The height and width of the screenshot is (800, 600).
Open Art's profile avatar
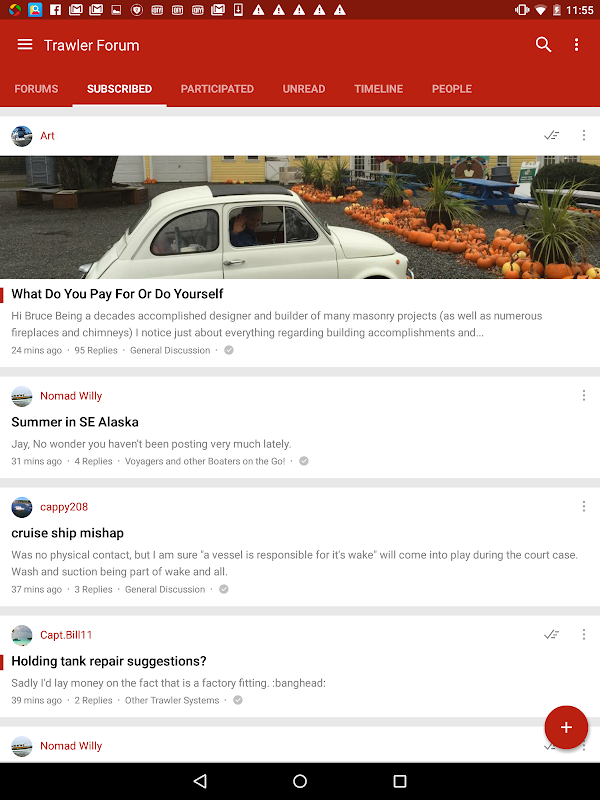coord(22,136)
